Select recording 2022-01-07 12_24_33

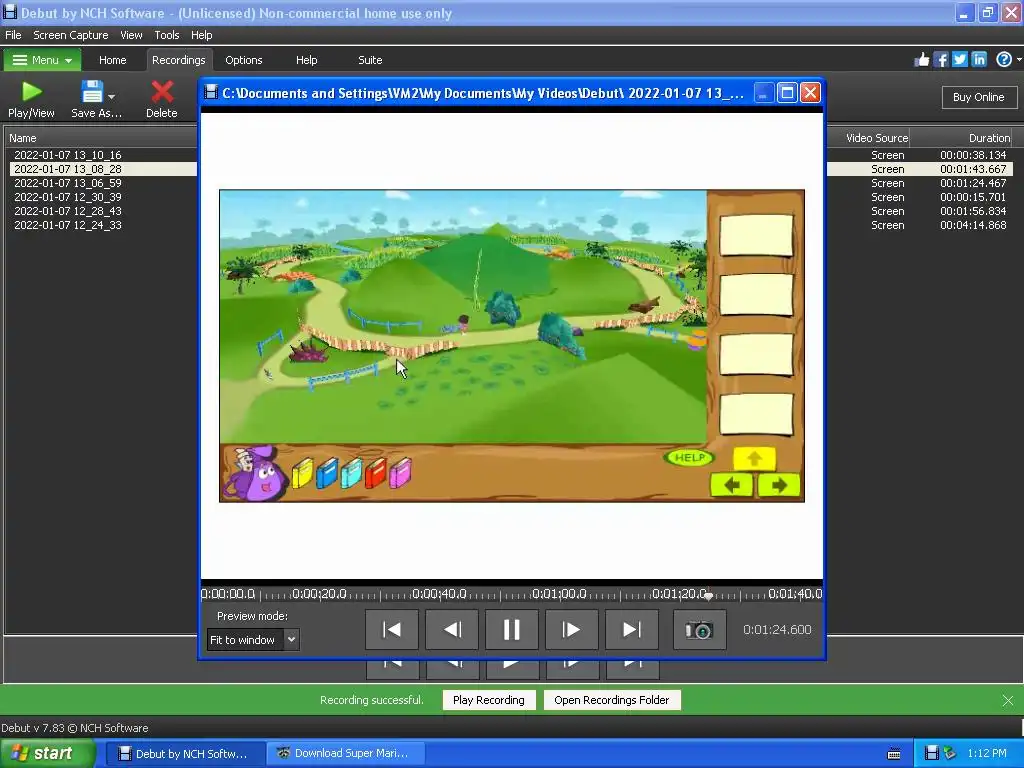click(68, 225)
